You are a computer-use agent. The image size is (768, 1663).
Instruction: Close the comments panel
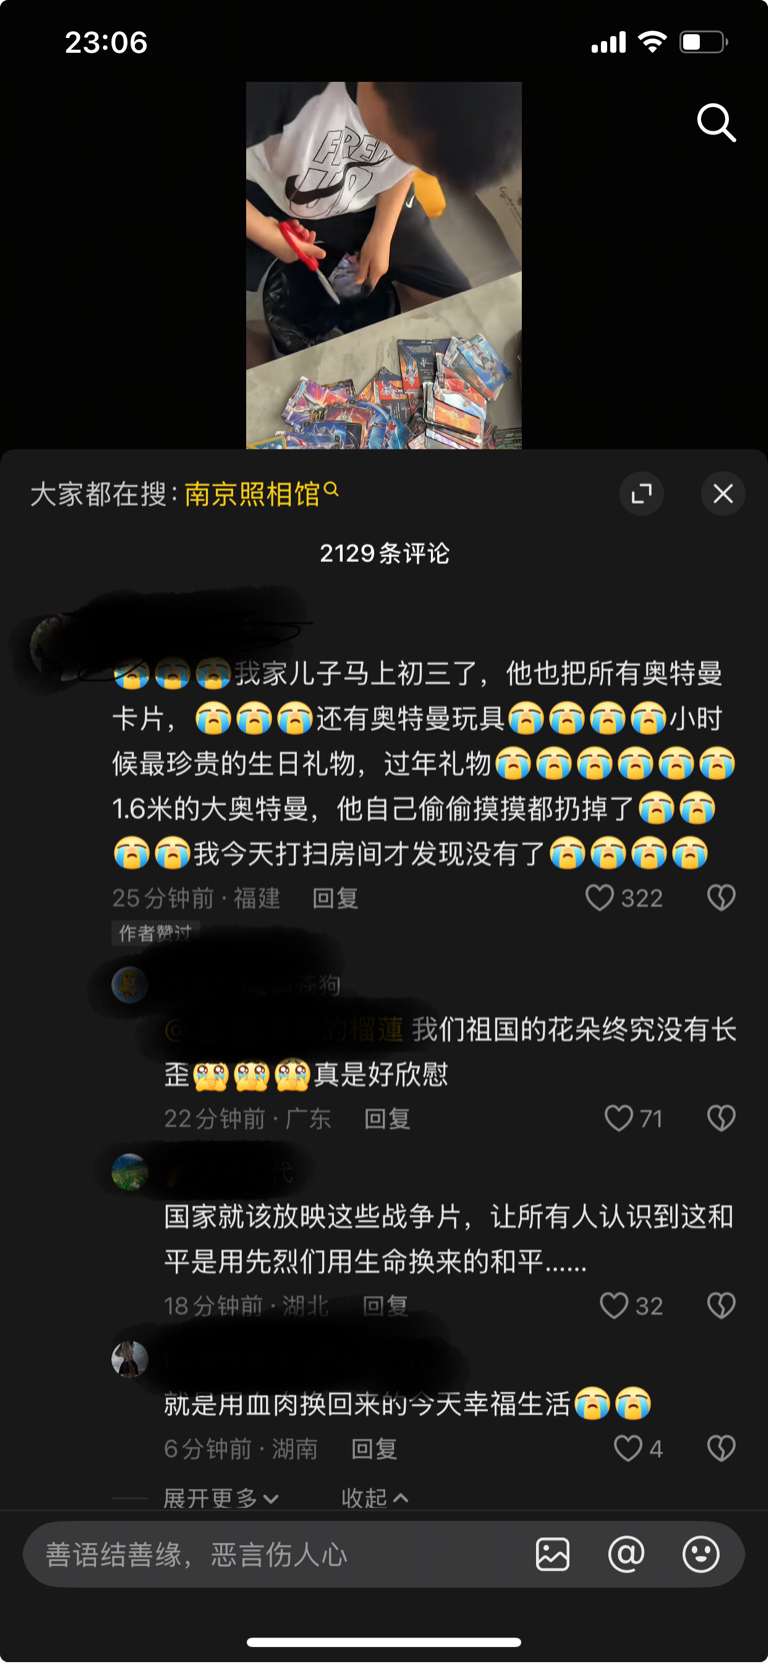(723, 493)
